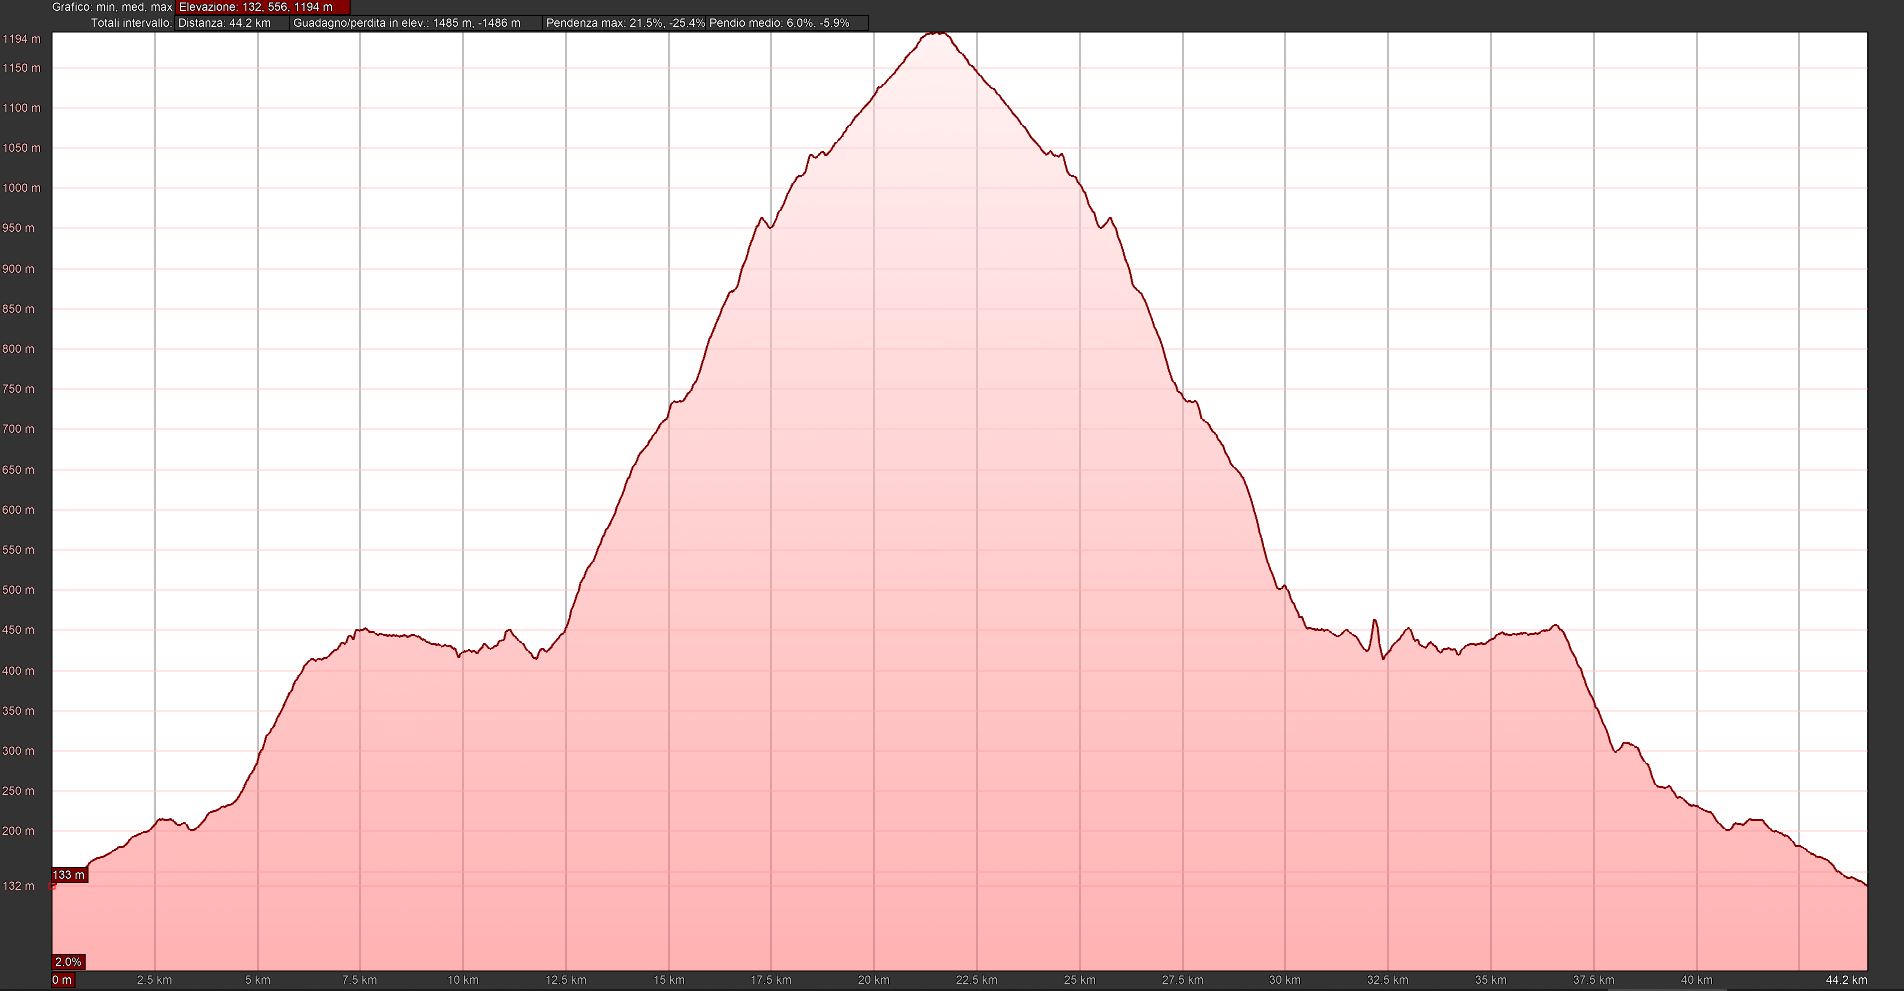Click the 1194 m top axis label
1904x991 pixels.
(x=21, y=40)
